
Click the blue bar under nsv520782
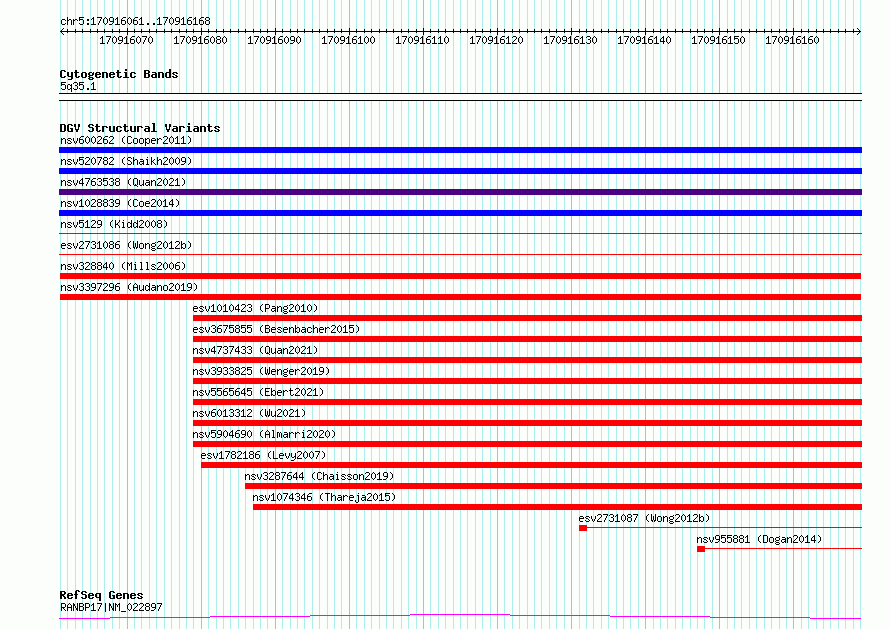pyautogui.click(x=460, y=171)
